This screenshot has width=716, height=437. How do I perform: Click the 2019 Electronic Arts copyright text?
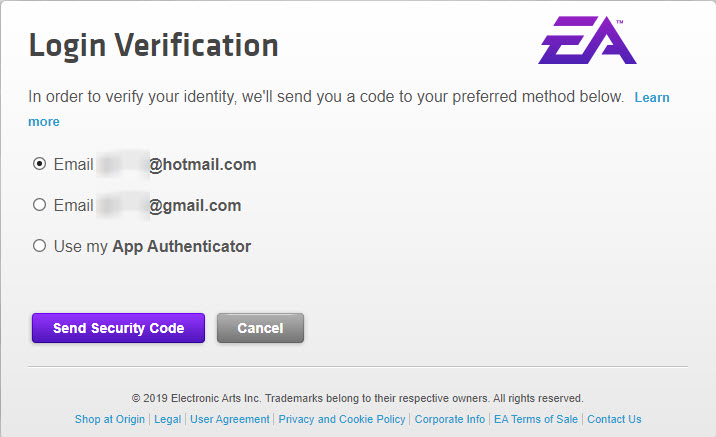[358, 398]
